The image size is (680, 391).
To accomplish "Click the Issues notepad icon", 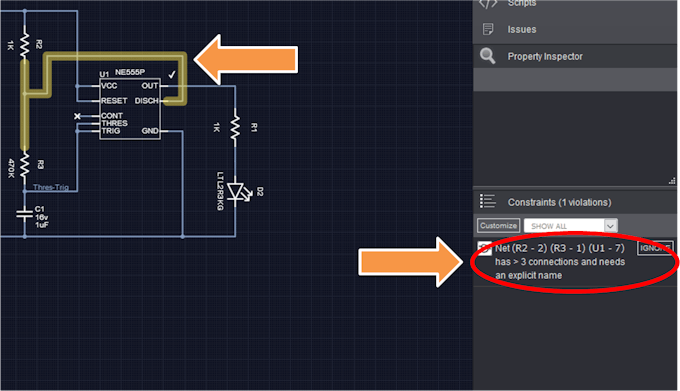I will (x=488, y=29).
